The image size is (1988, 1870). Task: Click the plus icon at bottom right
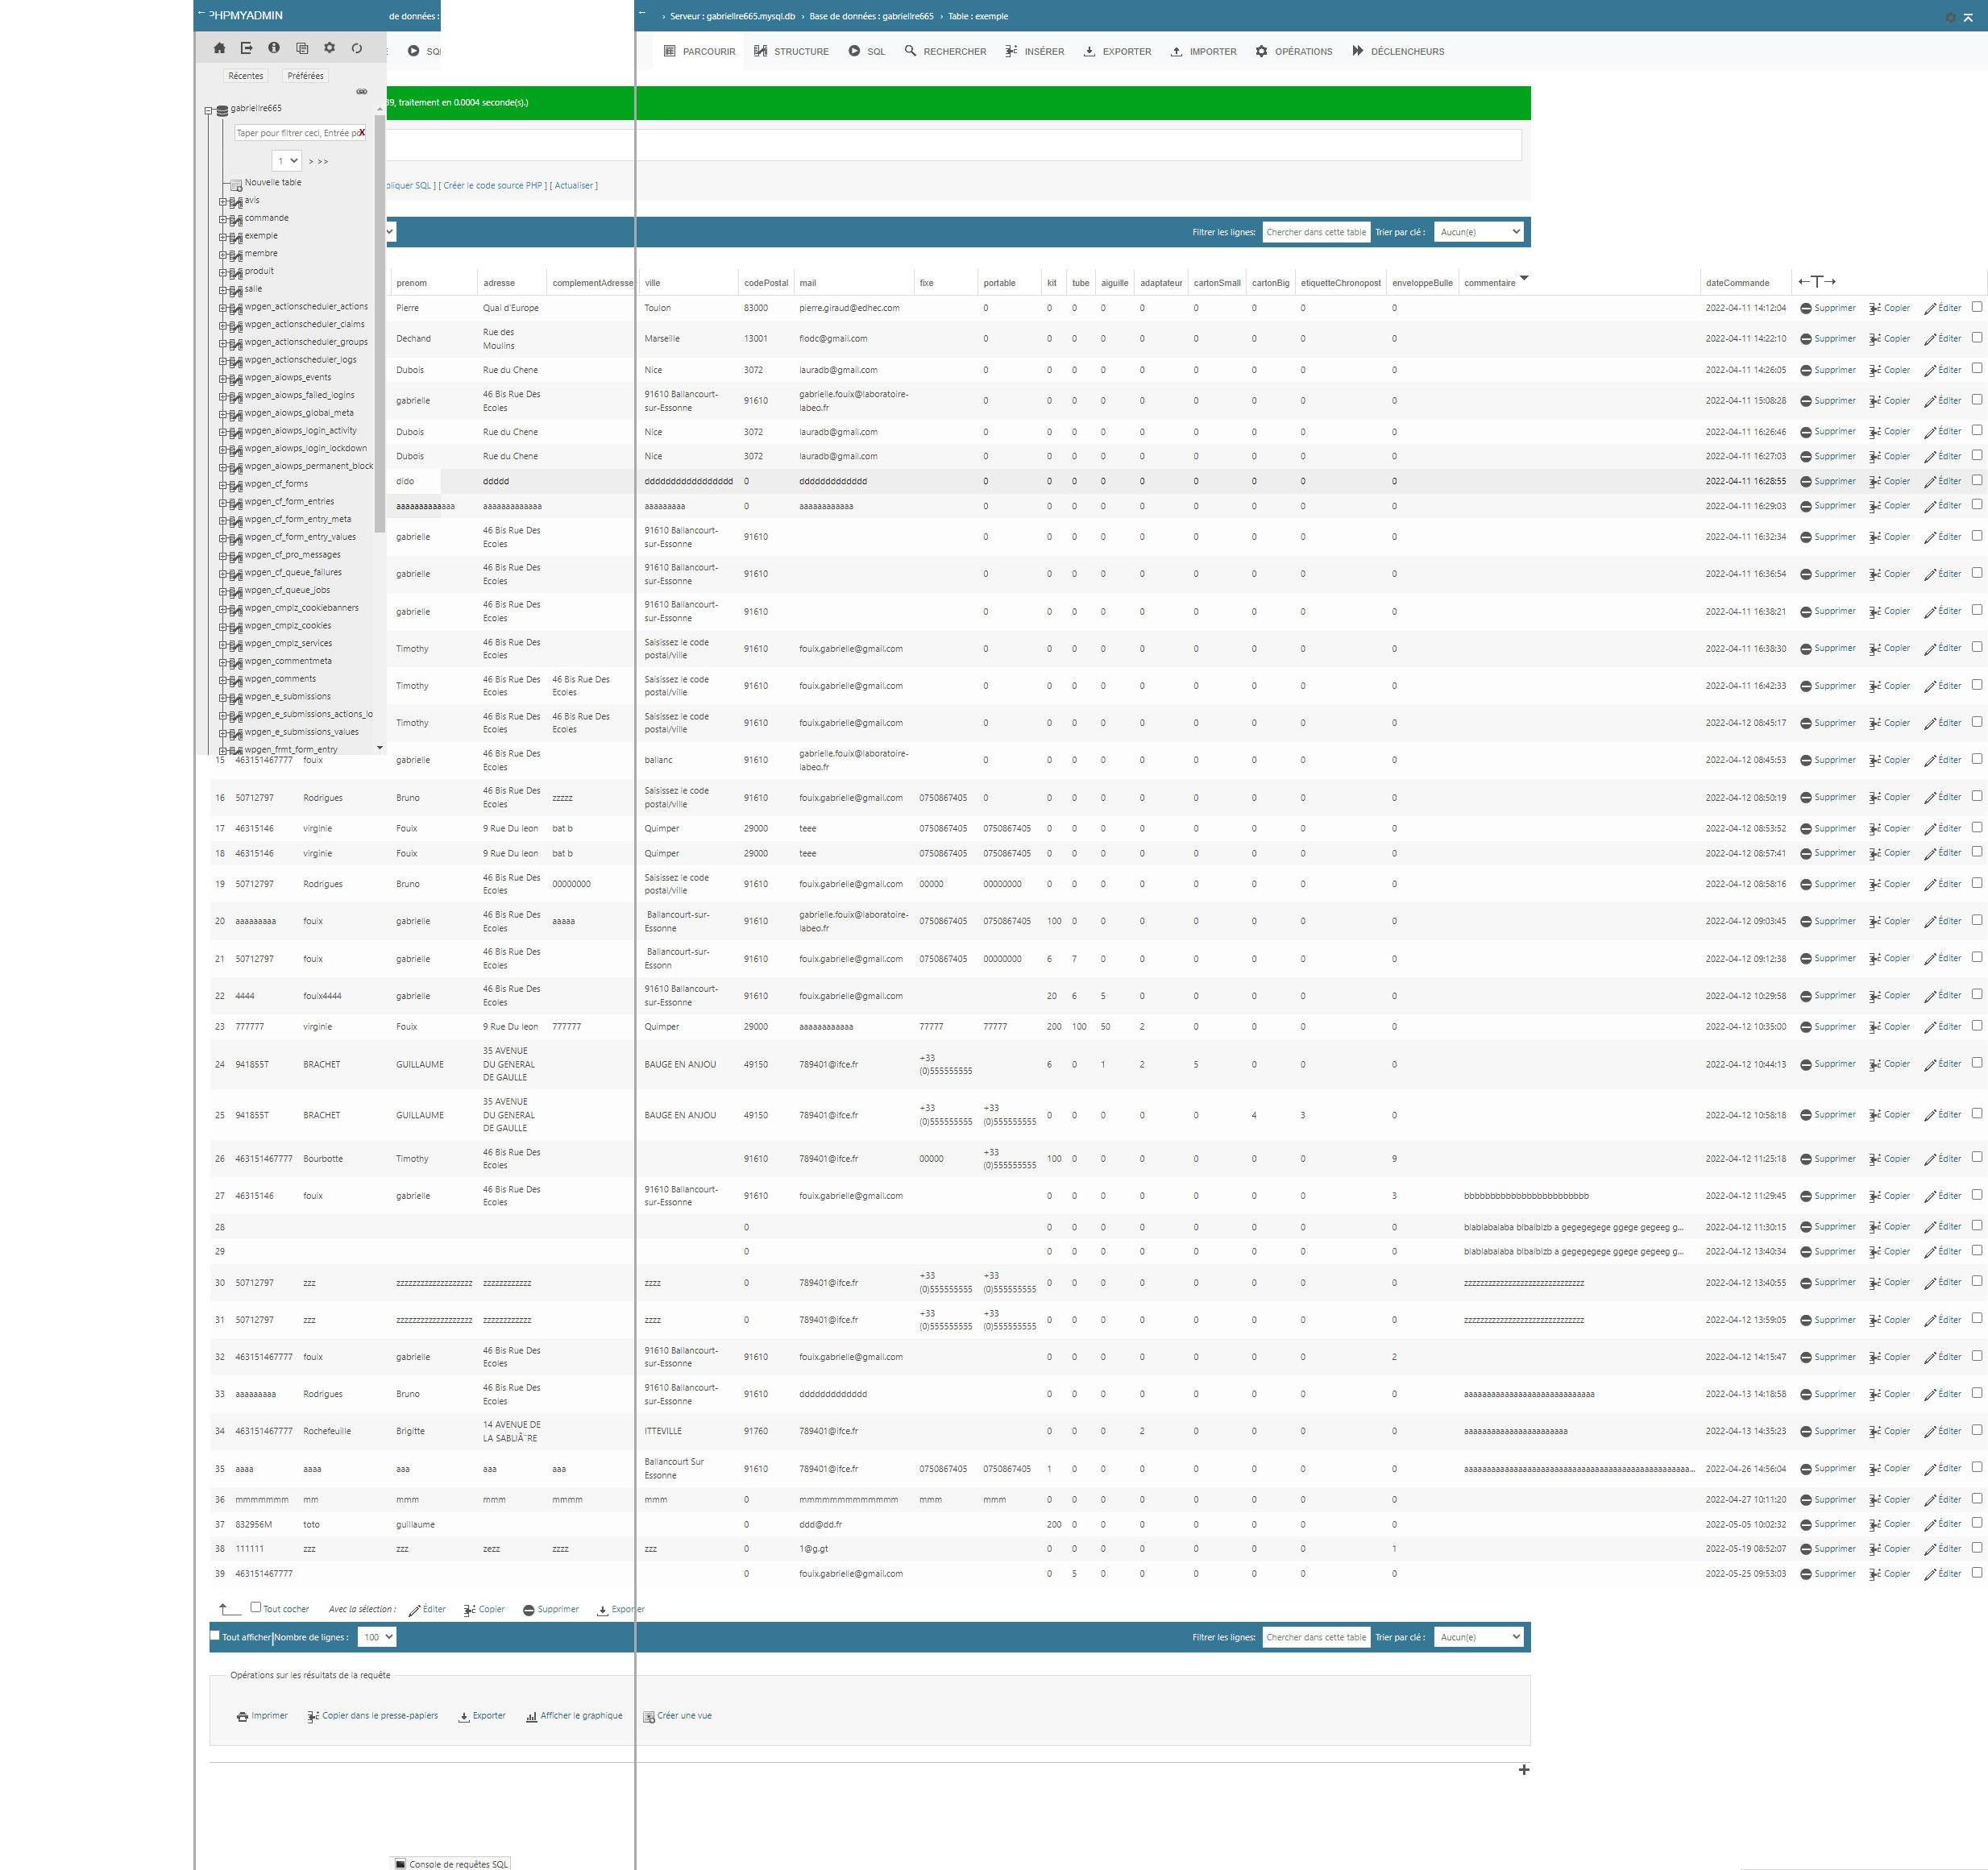[x=1524, y=1770]
